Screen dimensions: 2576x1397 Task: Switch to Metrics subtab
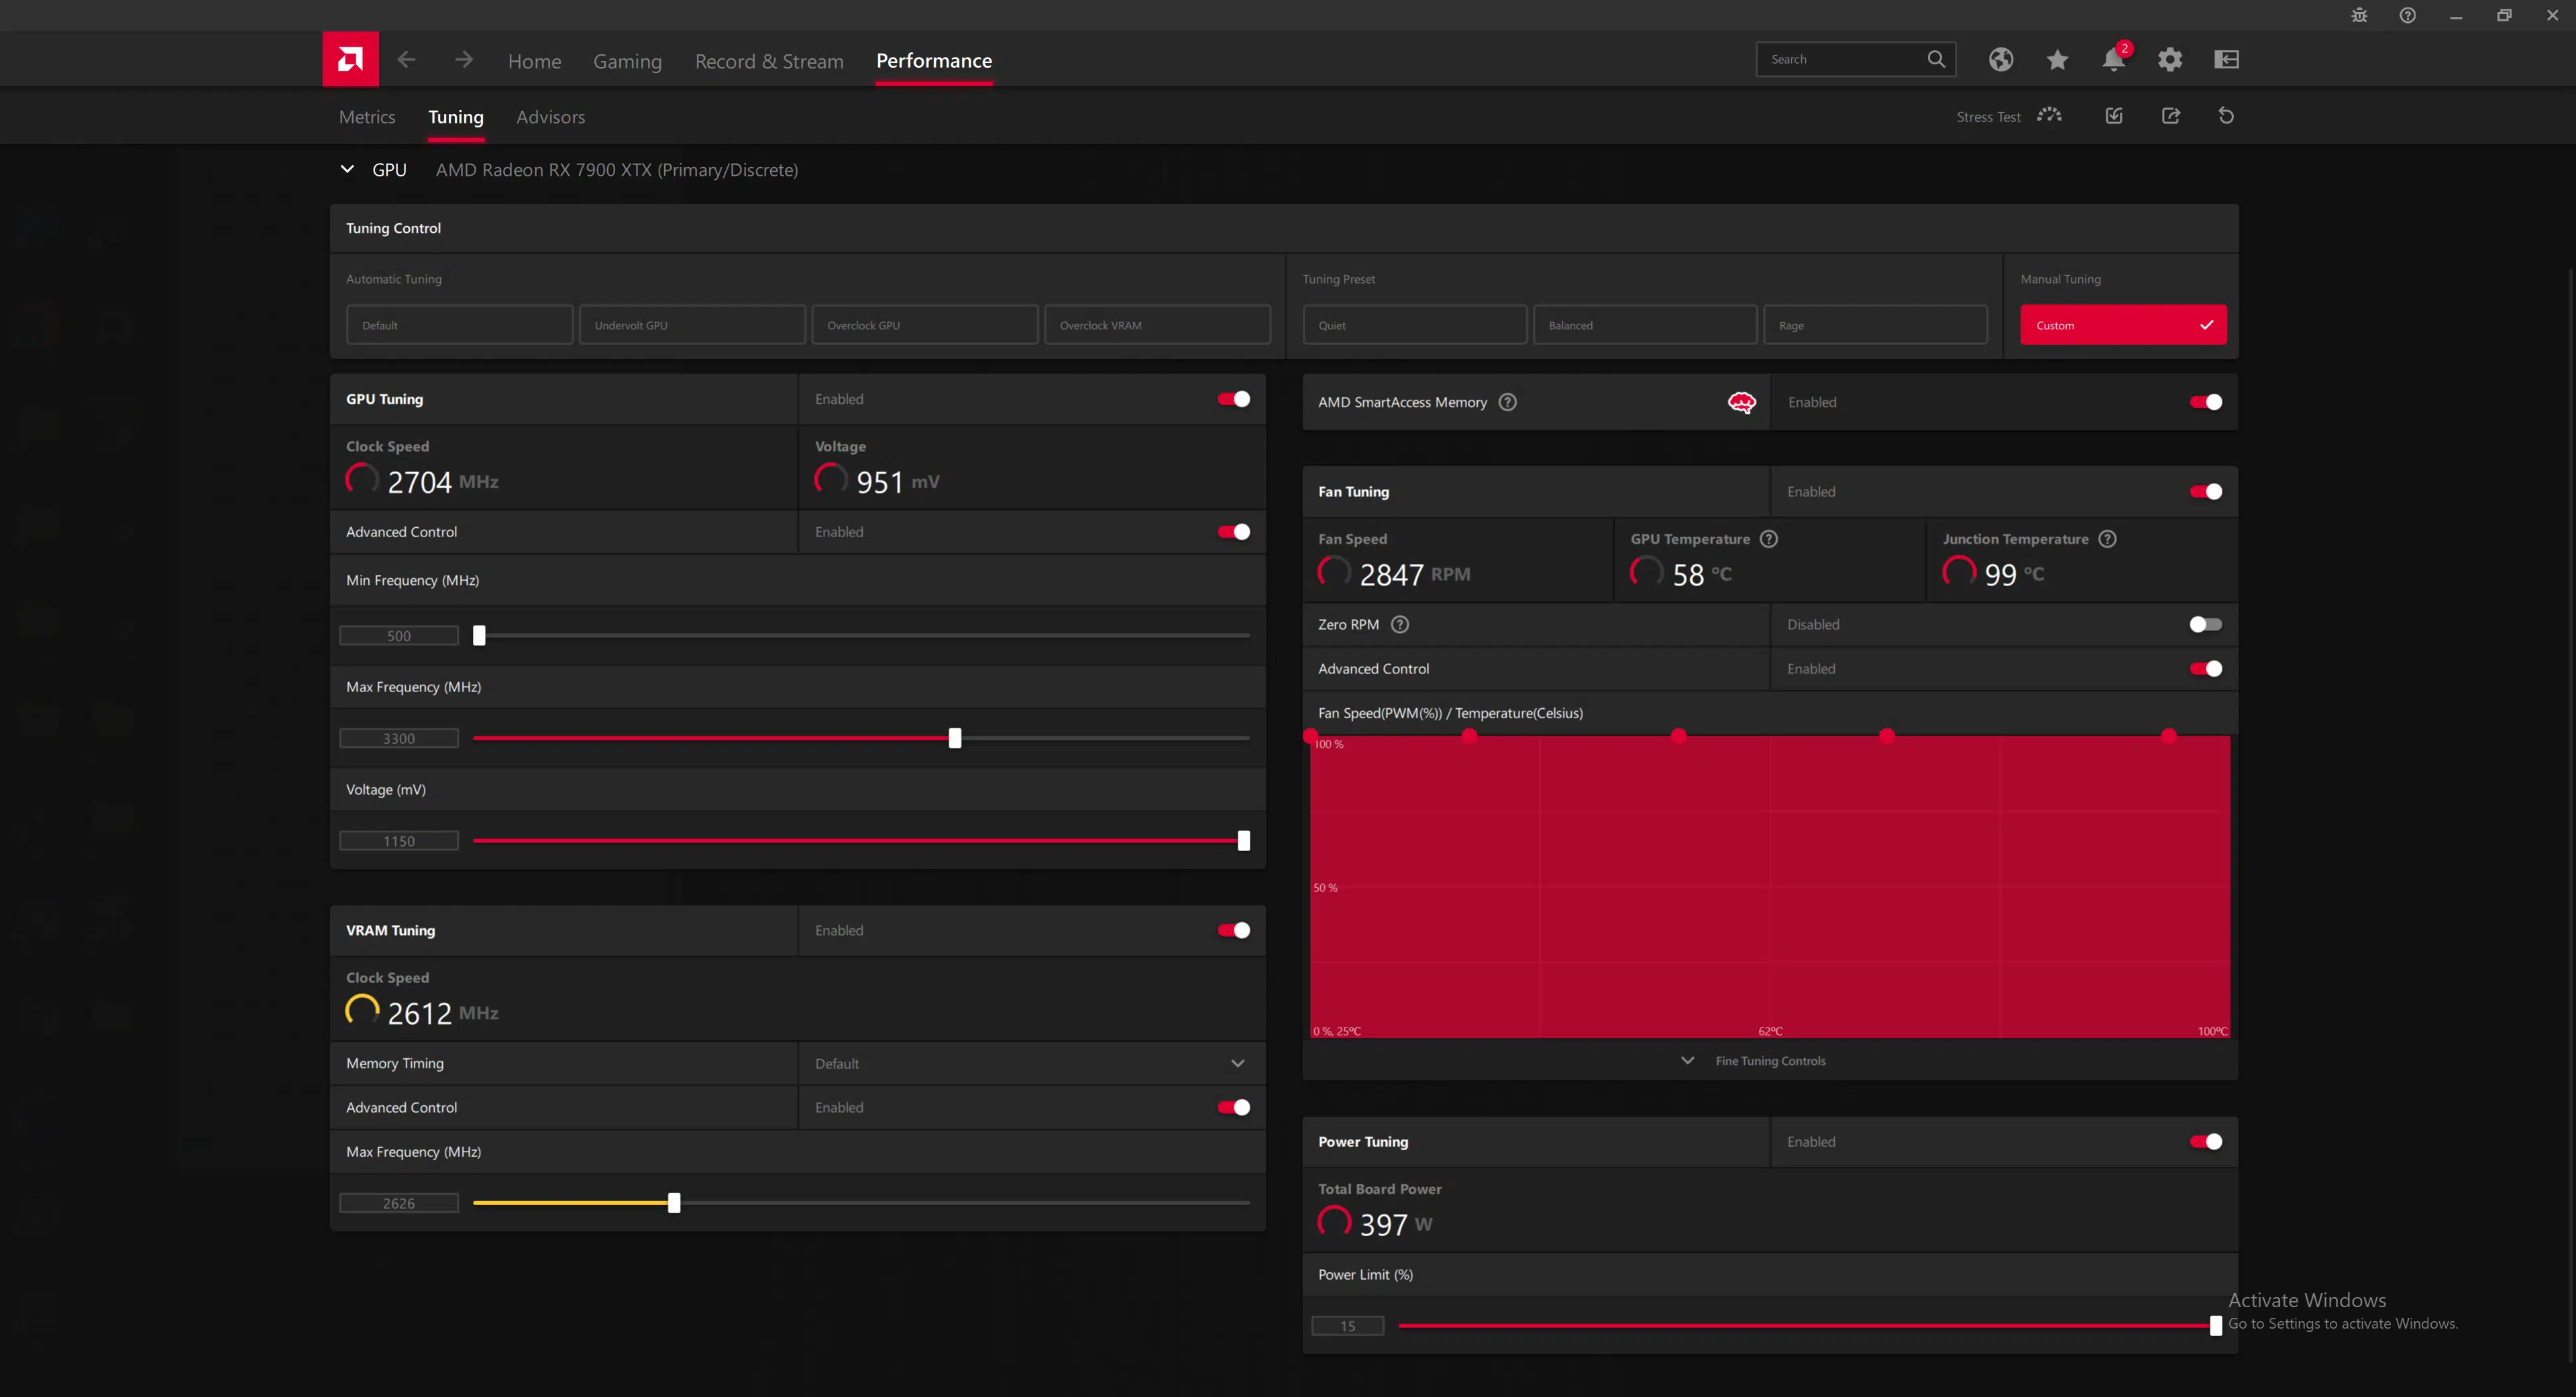[367, 117]
